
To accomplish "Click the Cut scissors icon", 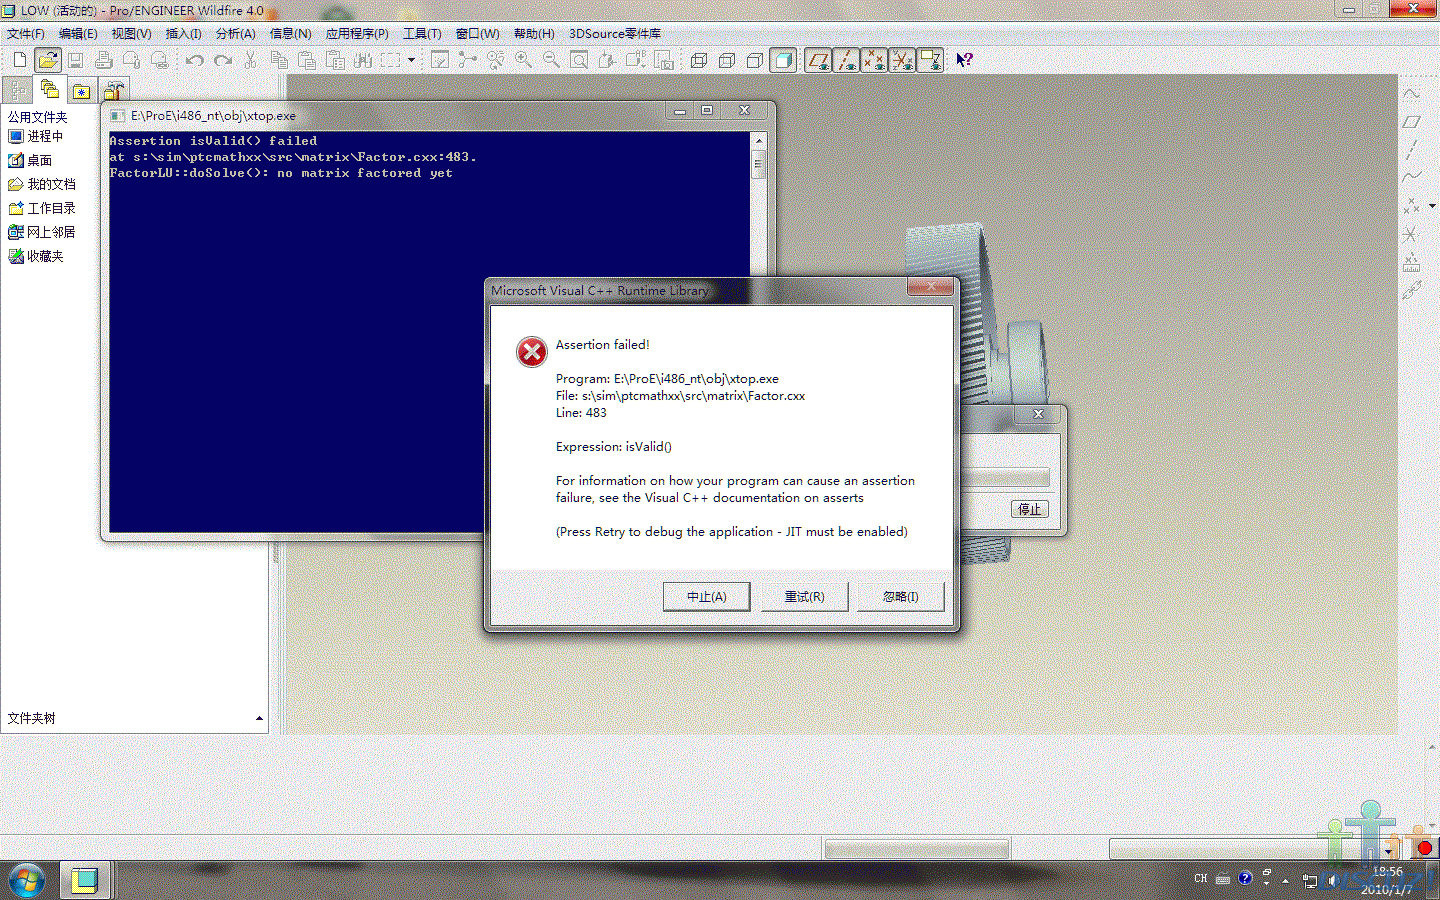I will point(251,60).
